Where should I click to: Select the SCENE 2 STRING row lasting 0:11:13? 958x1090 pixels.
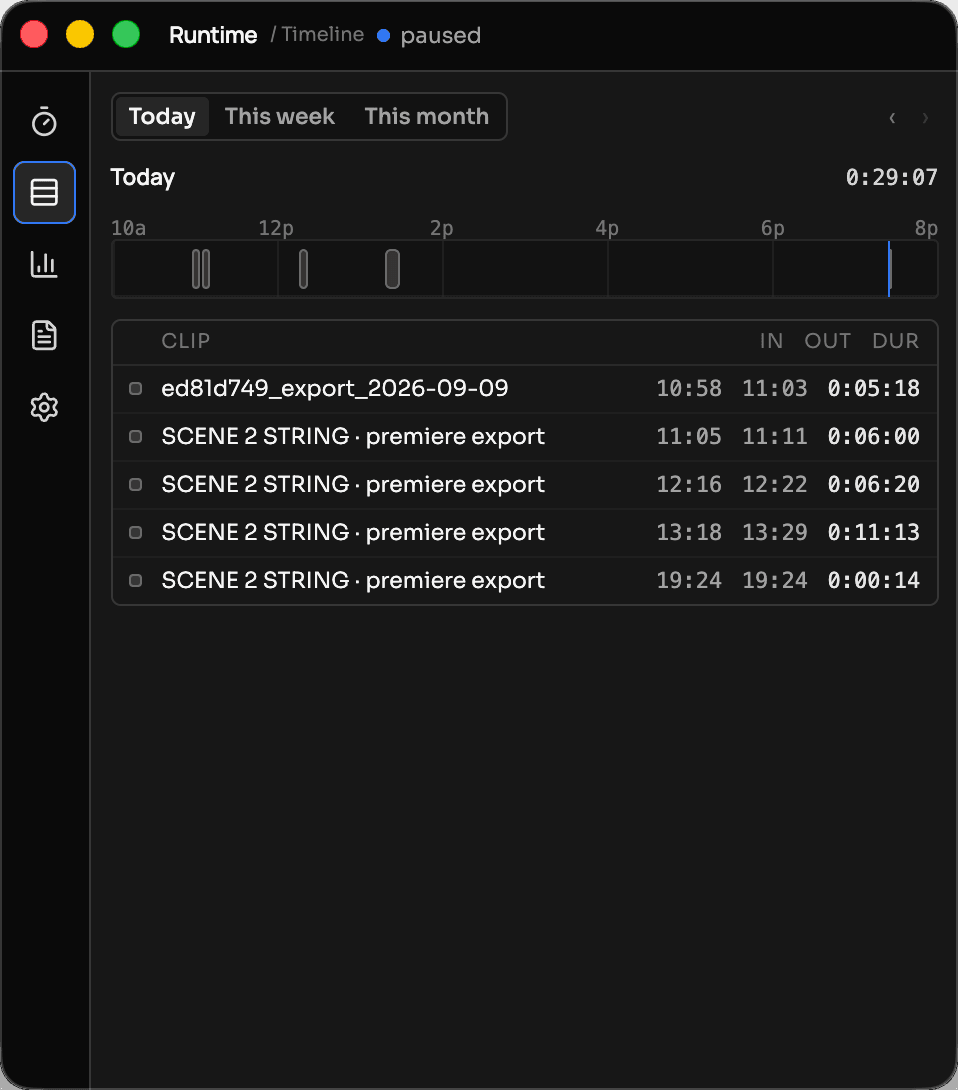click(x=525, y=532)
